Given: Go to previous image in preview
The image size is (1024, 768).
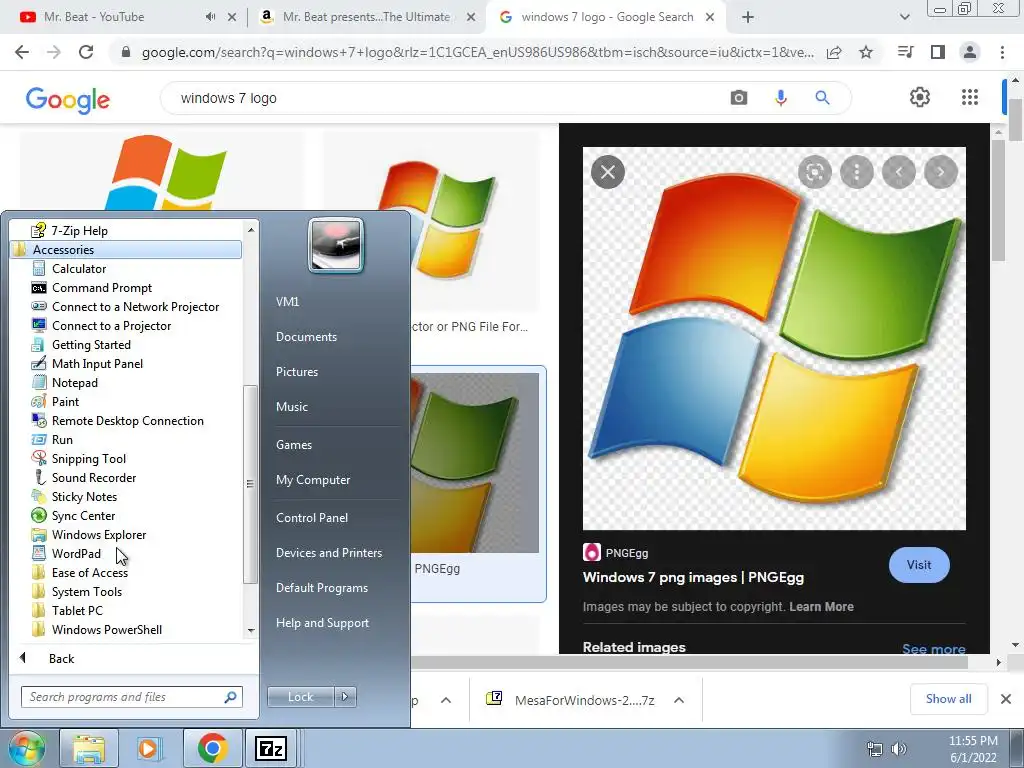Looking at the screenshot, I should [899, 172].
